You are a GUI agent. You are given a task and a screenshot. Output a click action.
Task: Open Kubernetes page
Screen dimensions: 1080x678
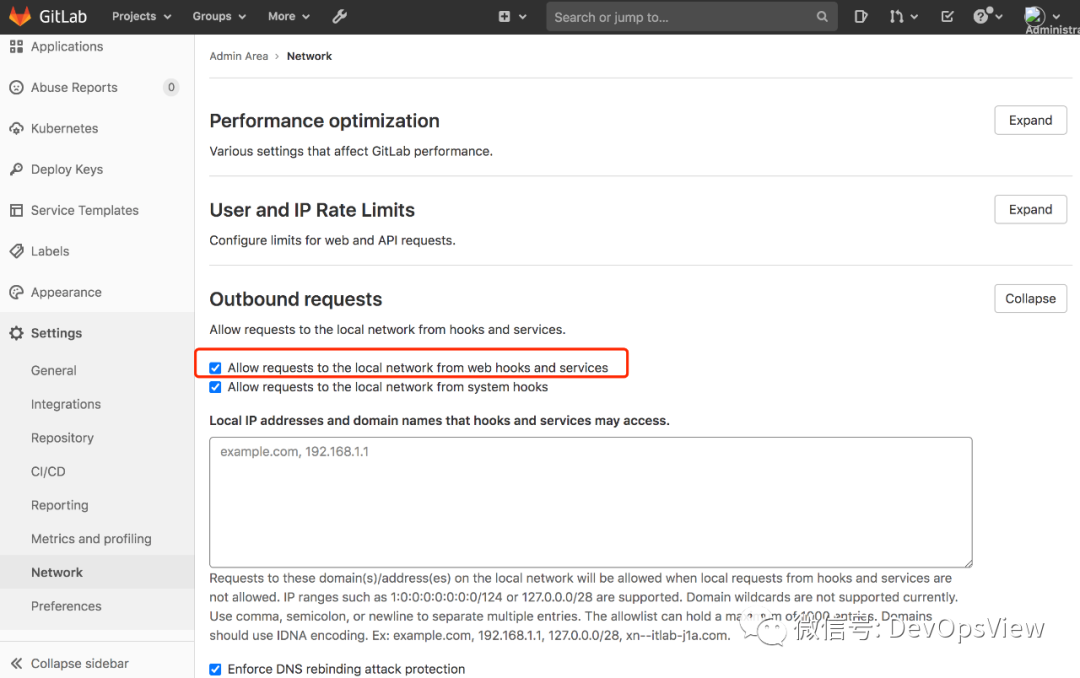coord(65,128)
